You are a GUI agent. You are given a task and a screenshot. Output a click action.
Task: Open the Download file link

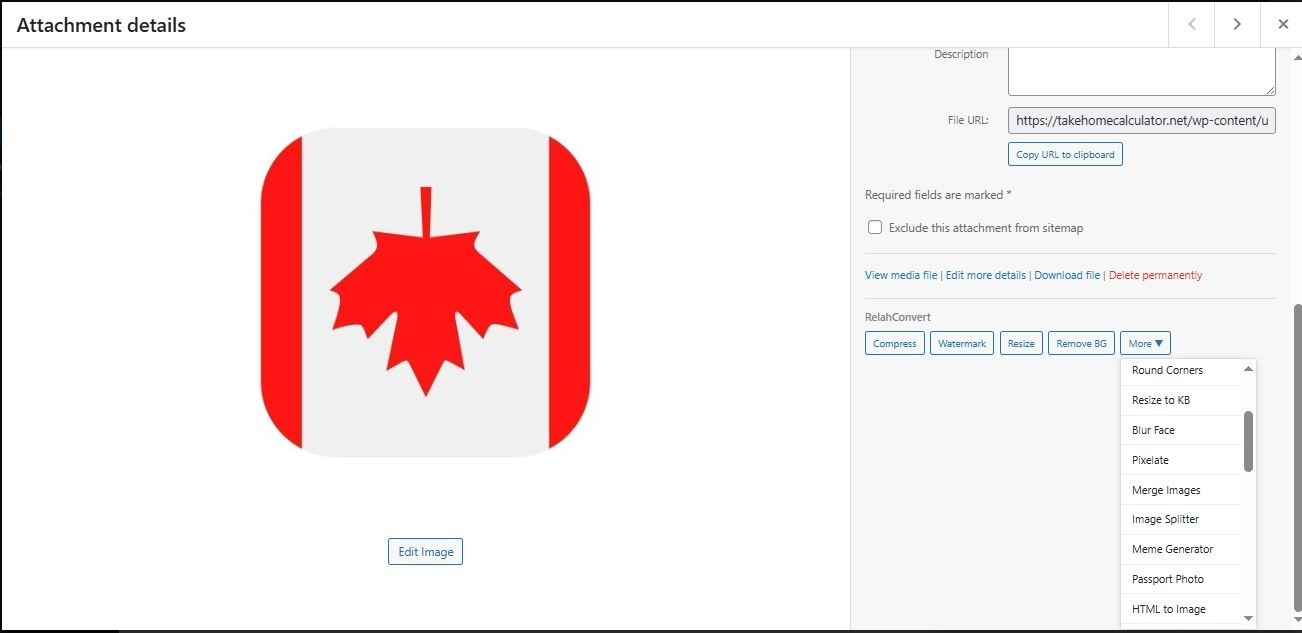point(1067,275)
